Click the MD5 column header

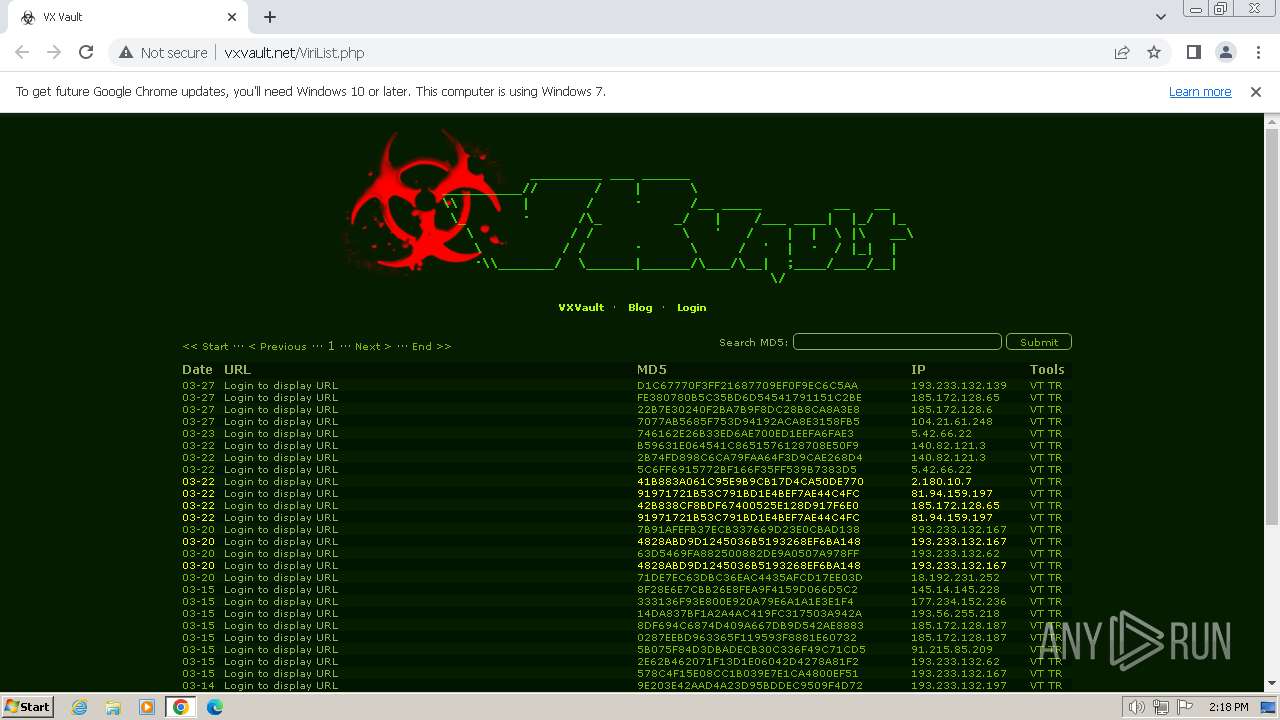(651, 369)
